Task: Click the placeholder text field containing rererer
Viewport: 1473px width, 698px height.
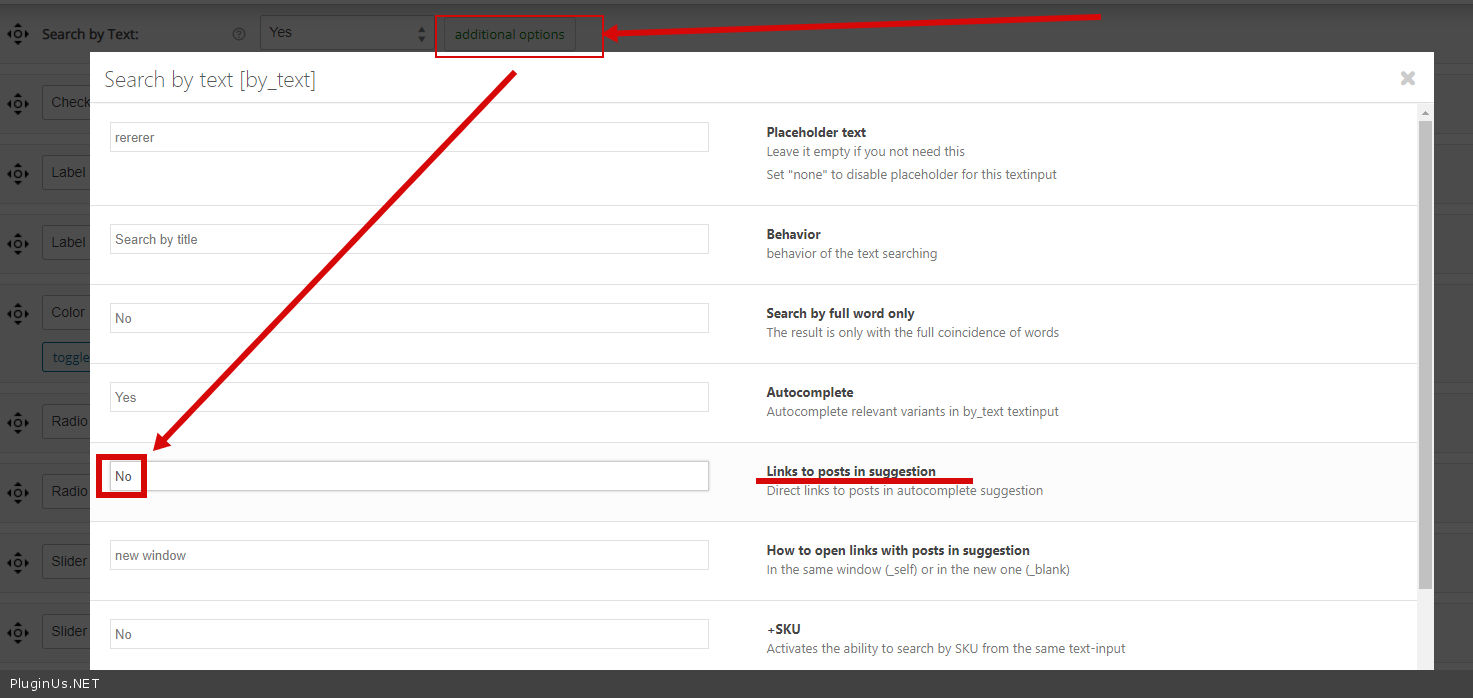Action: click(x=409, y=137)
